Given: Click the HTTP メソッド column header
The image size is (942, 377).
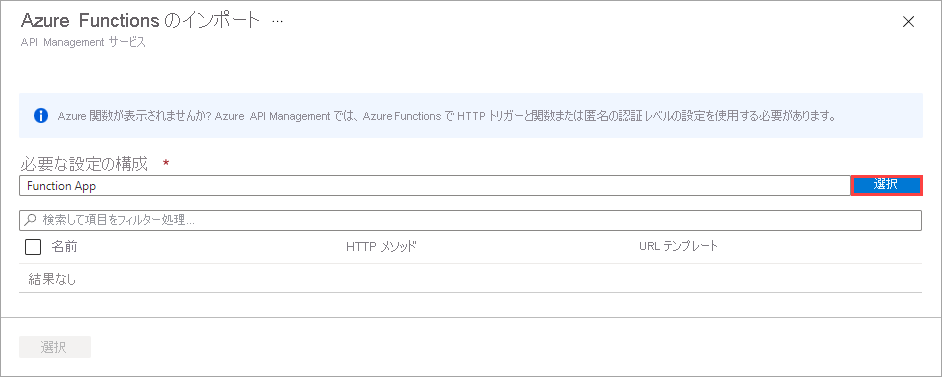Looking at the screenshot, I should tap(381, 247).
